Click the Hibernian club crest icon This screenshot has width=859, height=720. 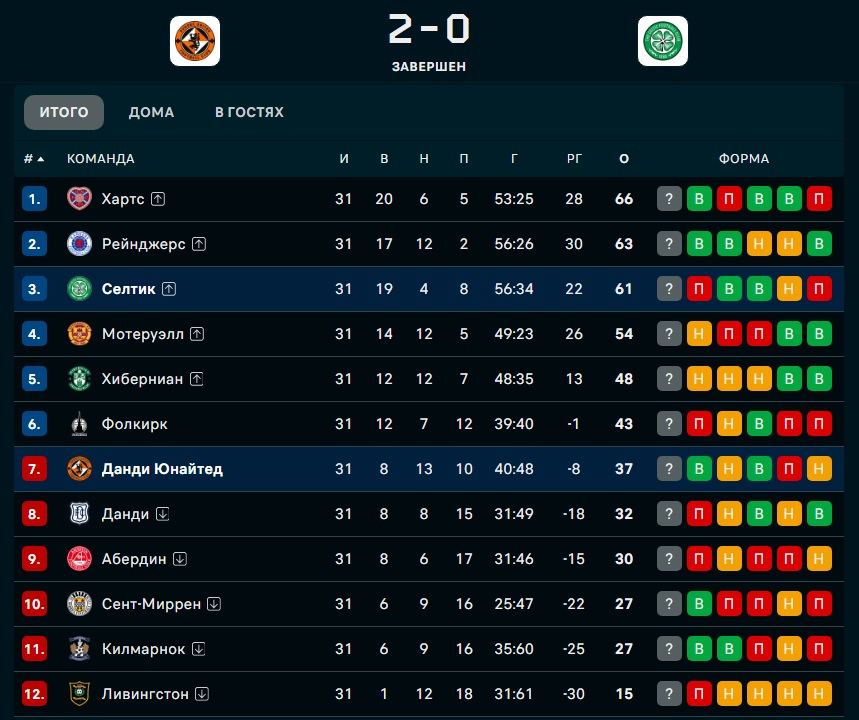(x=79, y=379)
